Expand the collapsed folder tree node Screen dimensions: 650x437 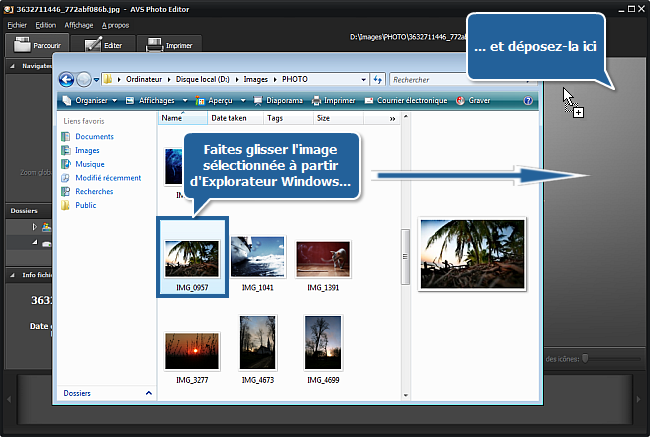point(34,227)
